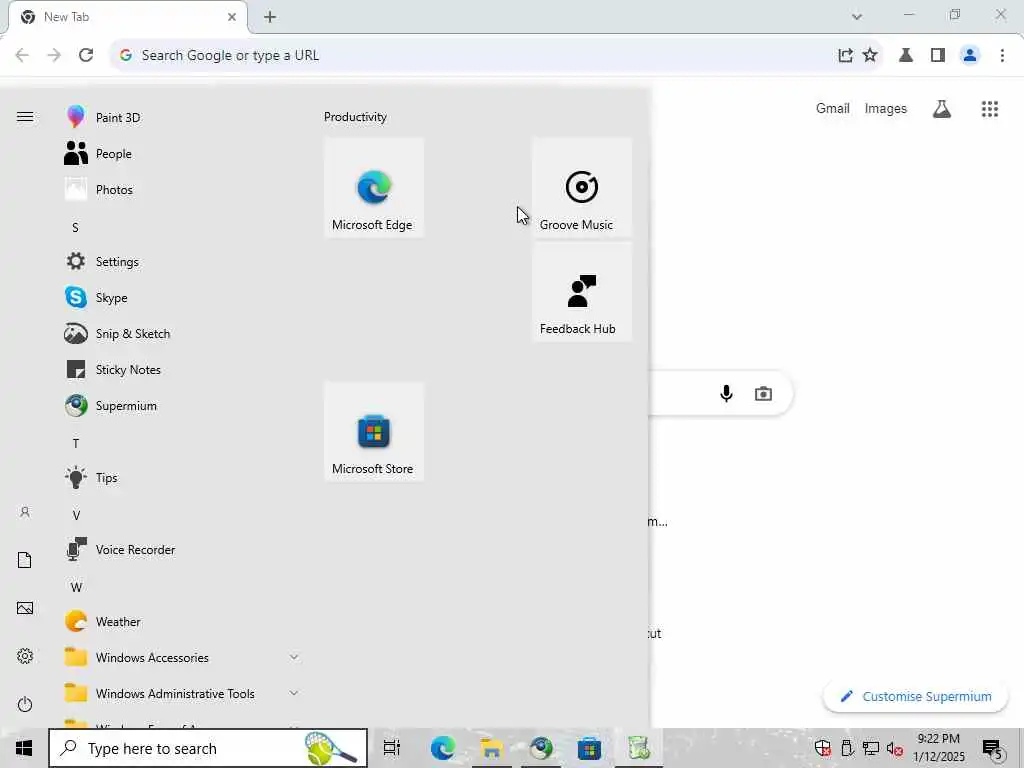Open the user account icon in Start sidebar
1024x768 pixels.
coord(25,512)
